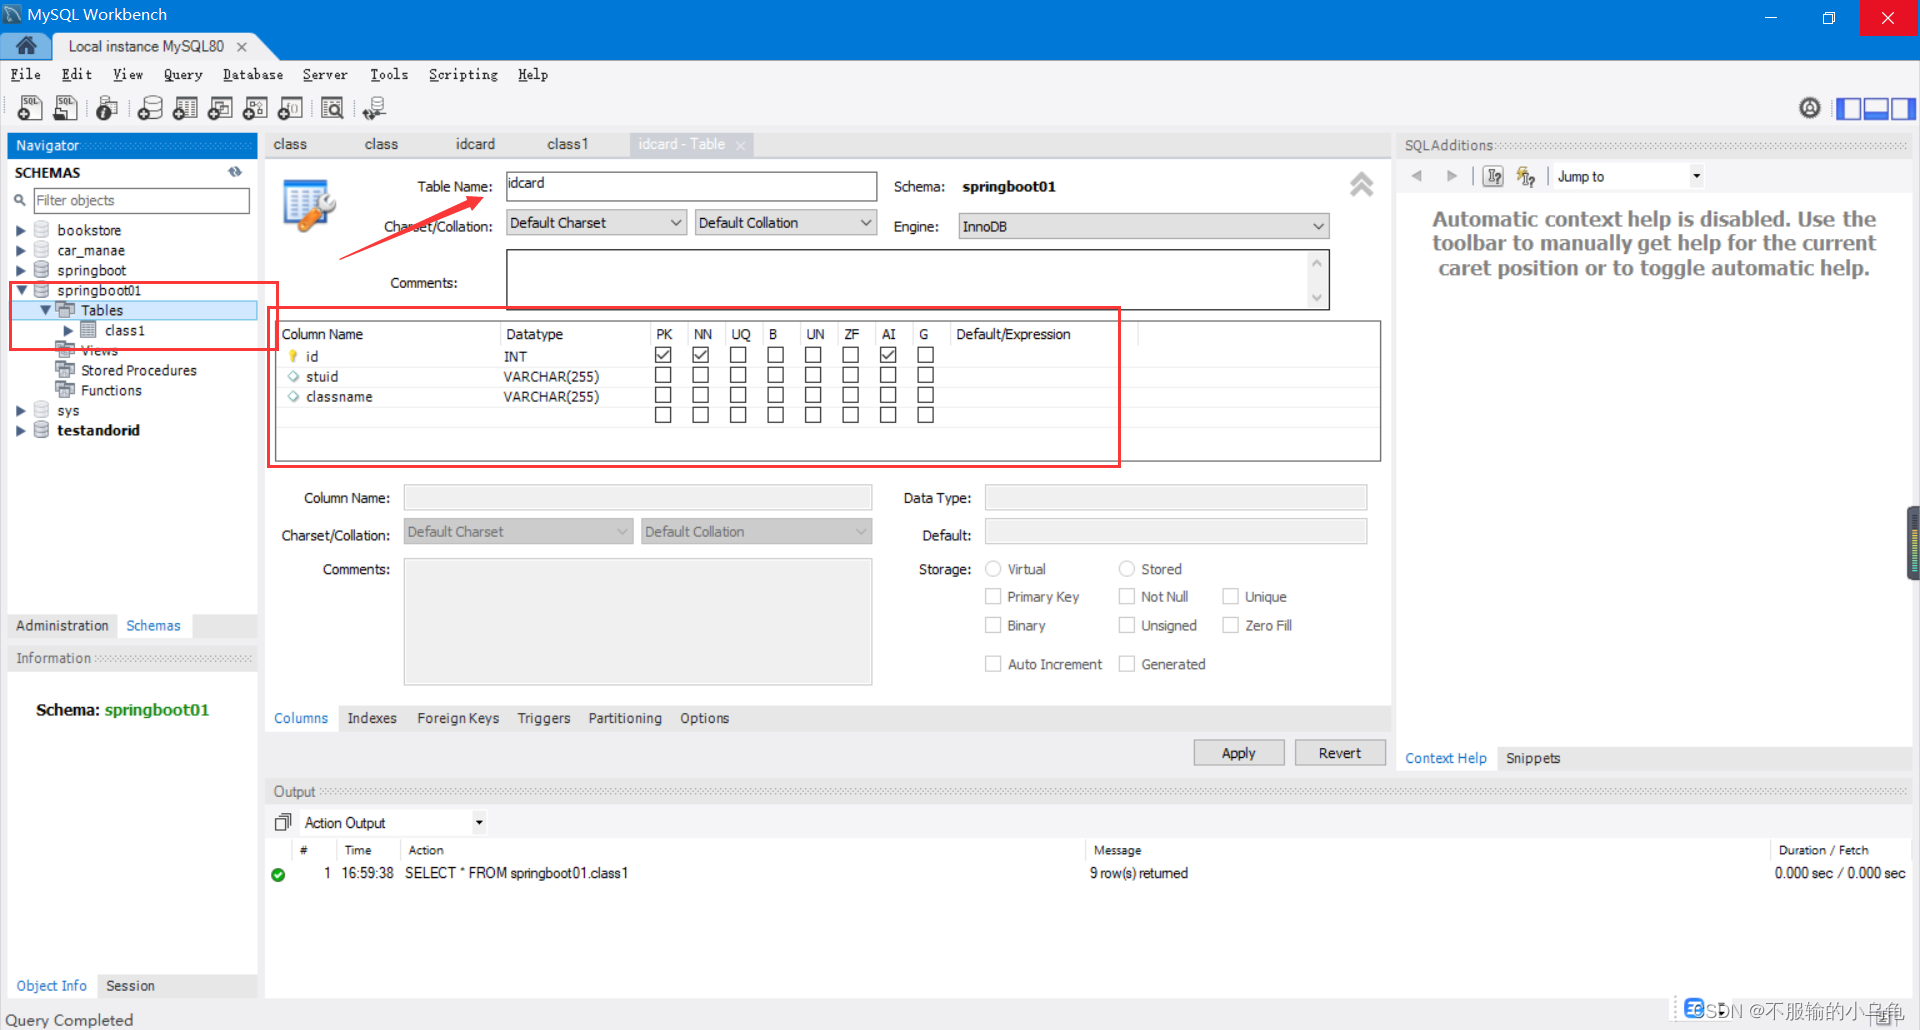Go back in context help
The height and width of the screenshot is (1030, 1920).
pos(1417,176)
